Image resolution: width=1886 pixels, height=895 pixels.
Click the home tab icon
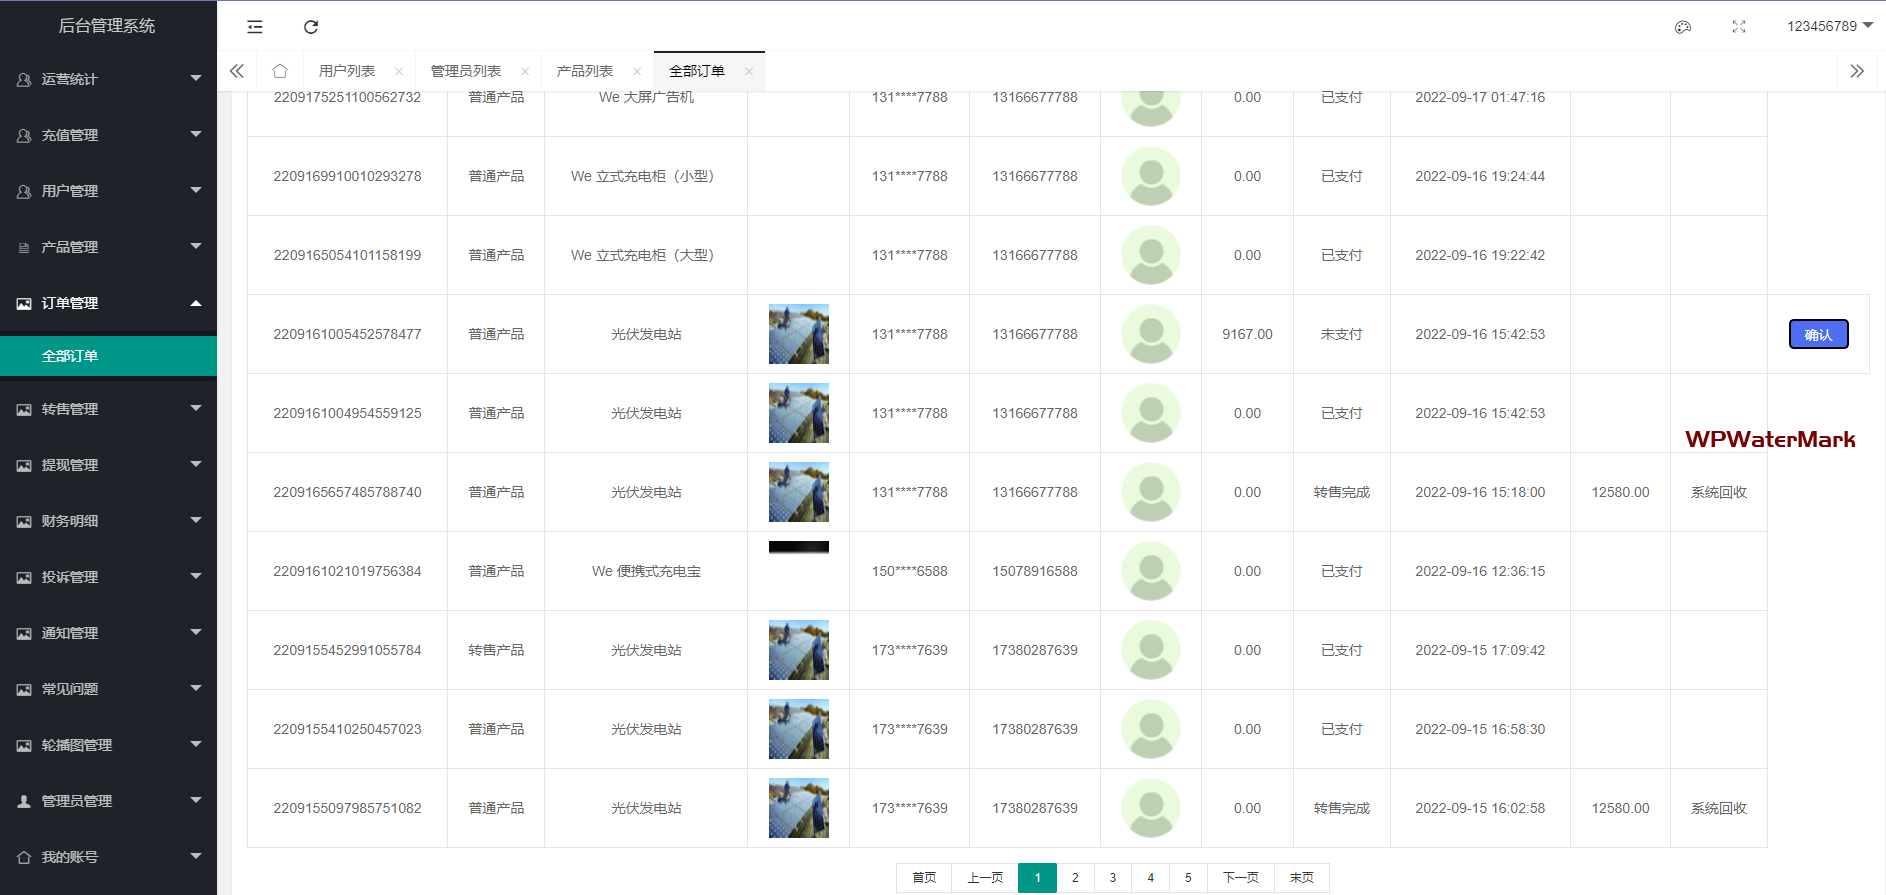[280, 71]
